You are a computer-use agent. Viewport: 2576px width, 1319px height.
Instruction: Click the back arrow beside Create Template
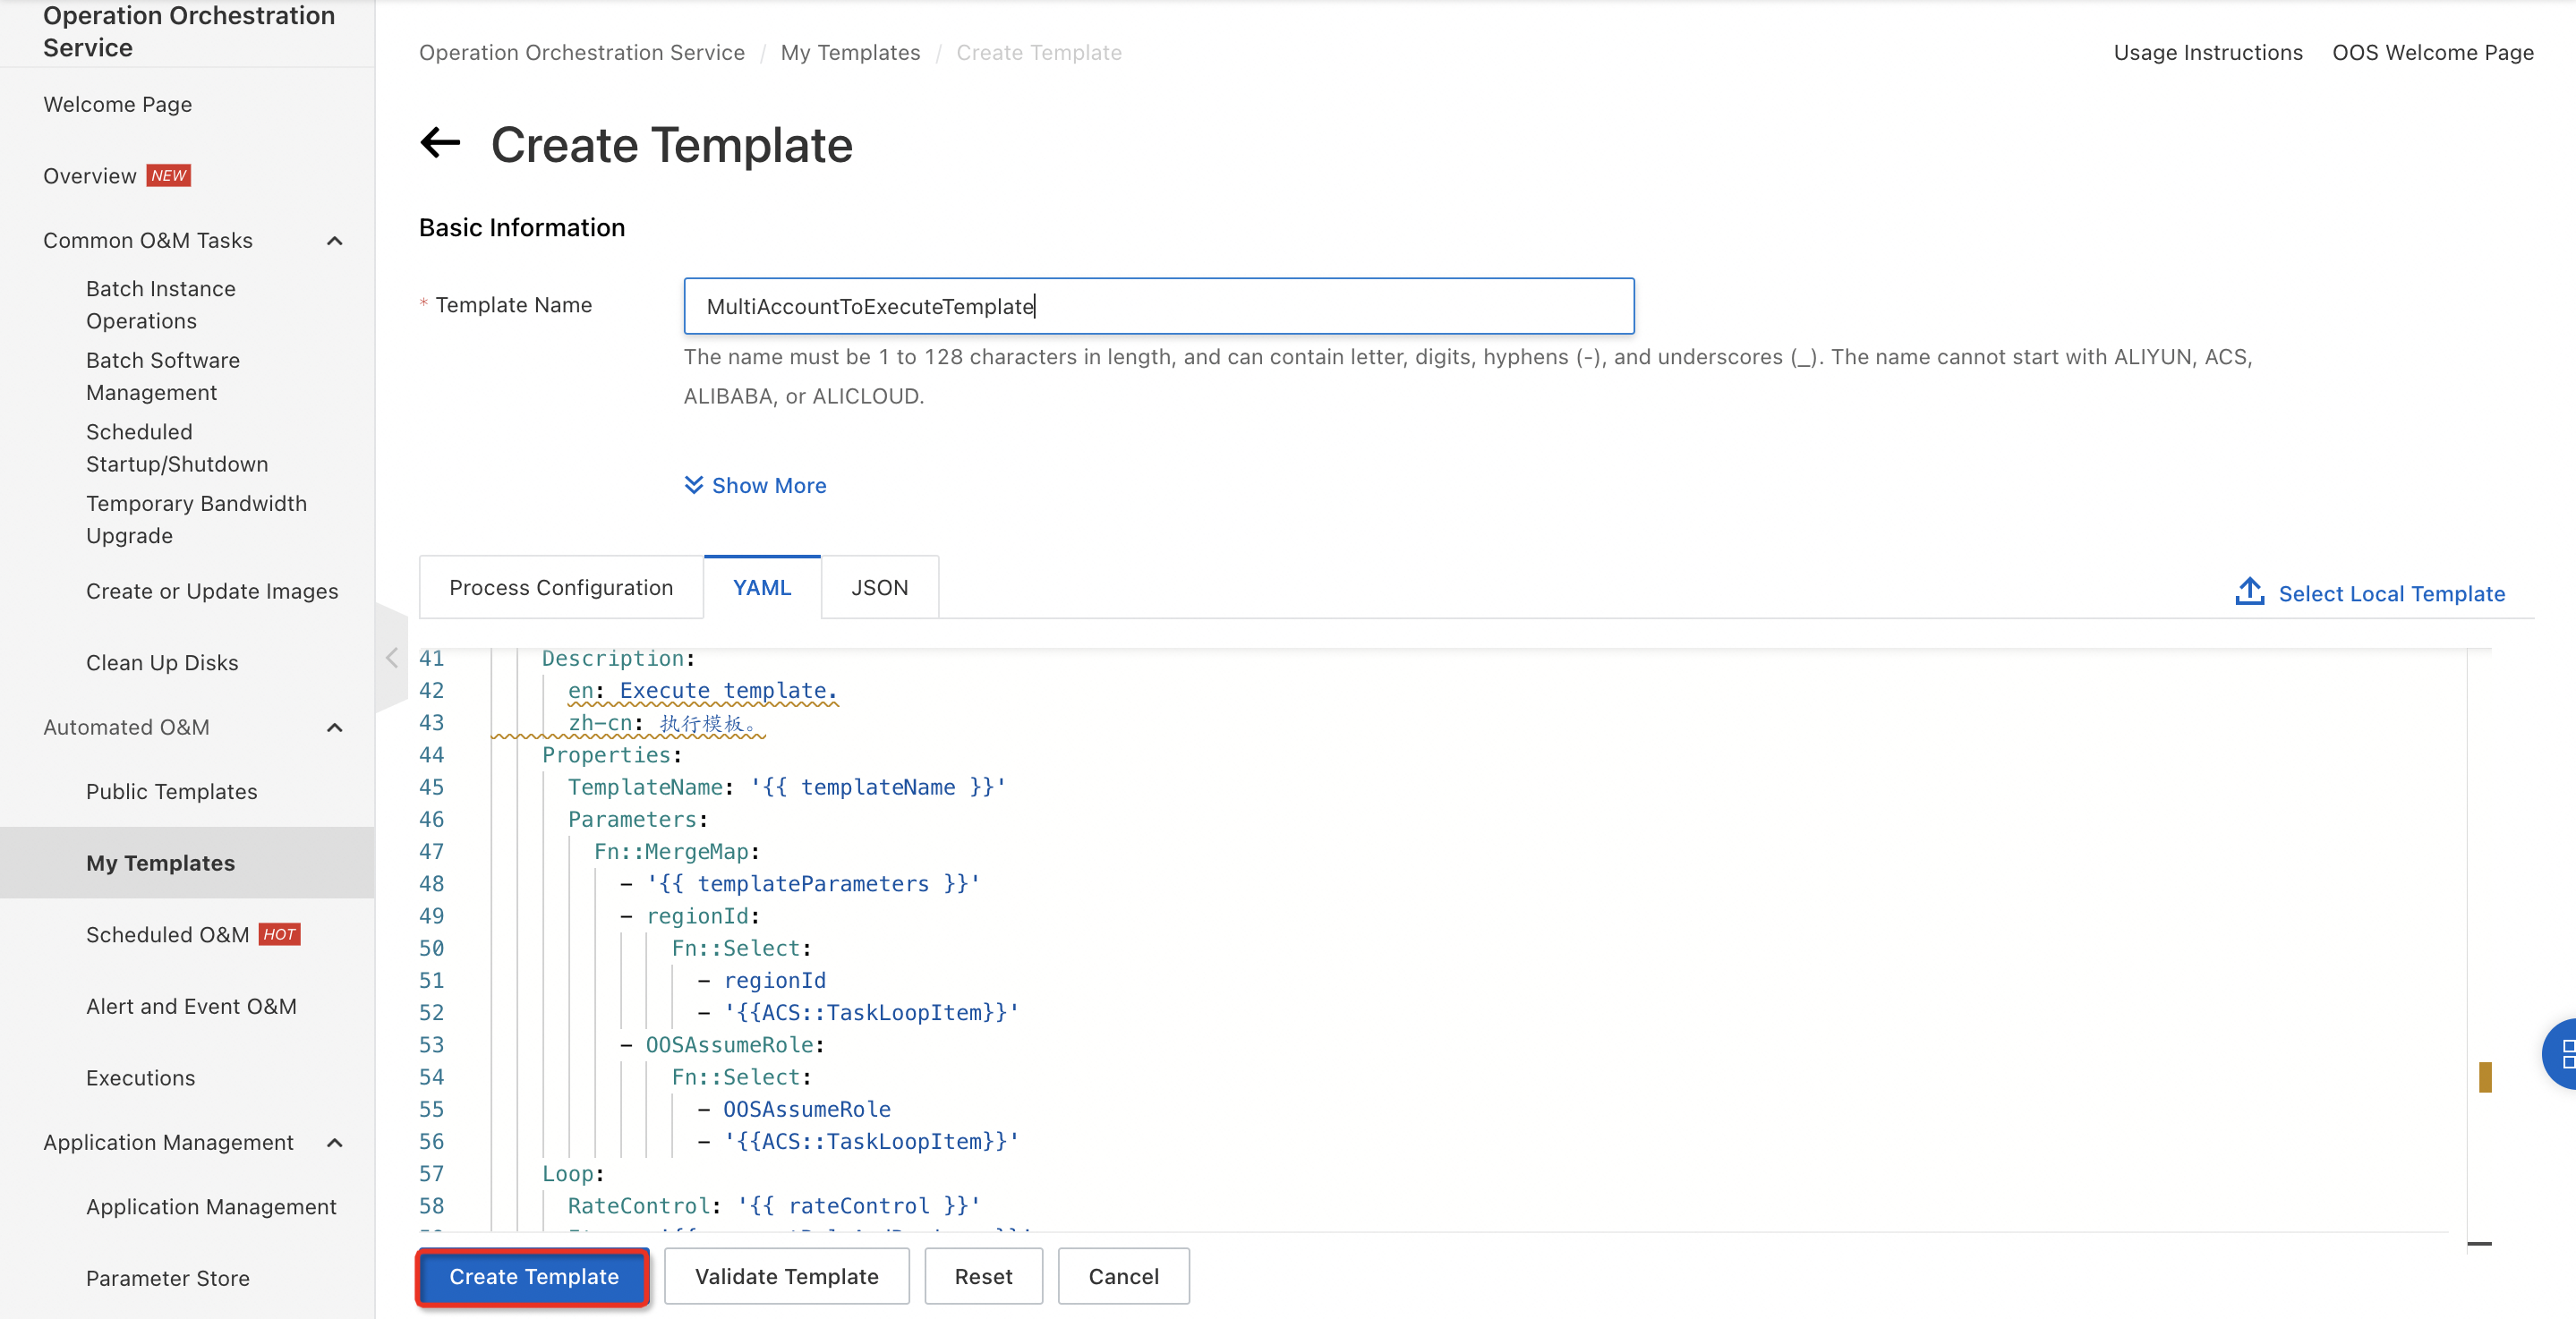pos(440,144)
